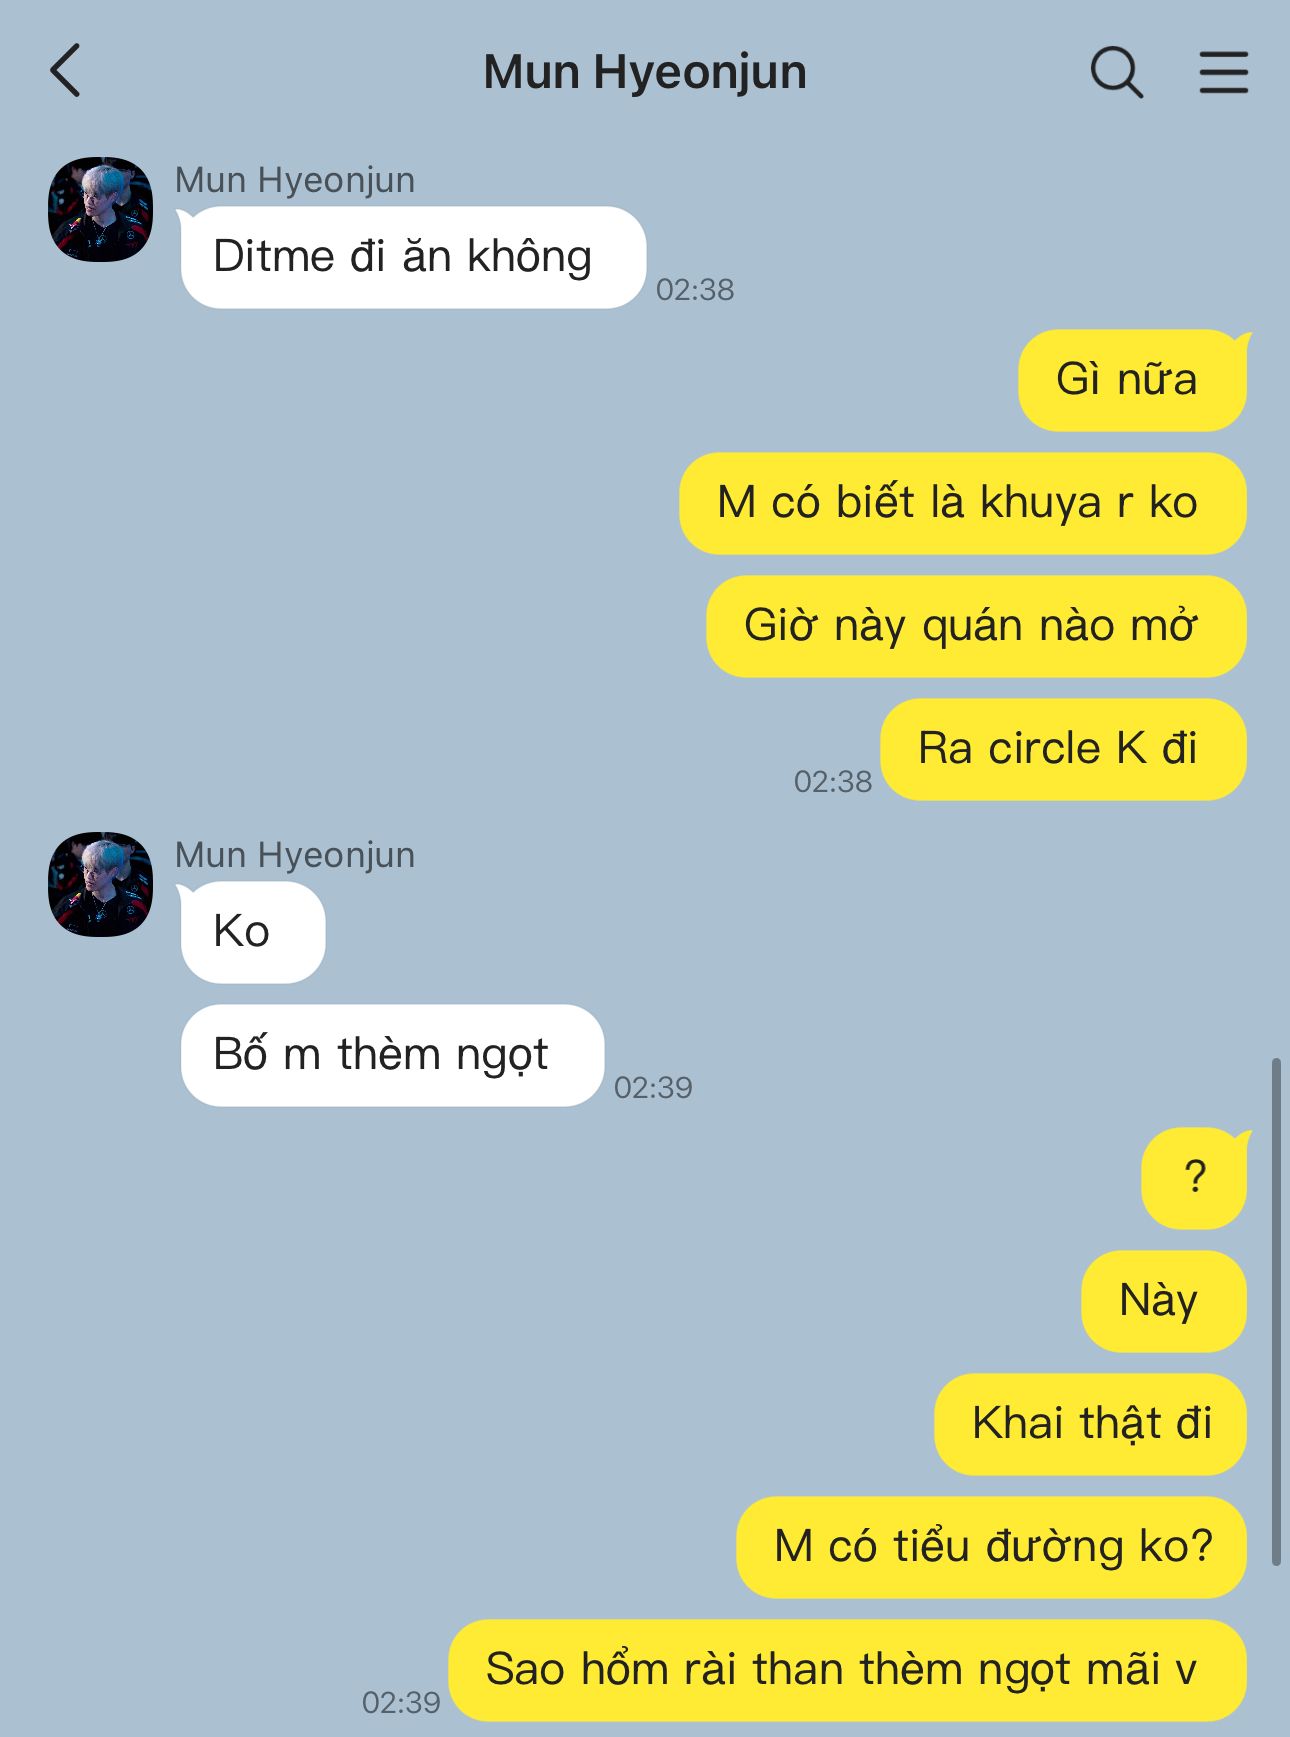Open Mun Hyeonjun's avatar beside first message
The height and width of the screenshot is (1737, 1290).
point(100,209)
